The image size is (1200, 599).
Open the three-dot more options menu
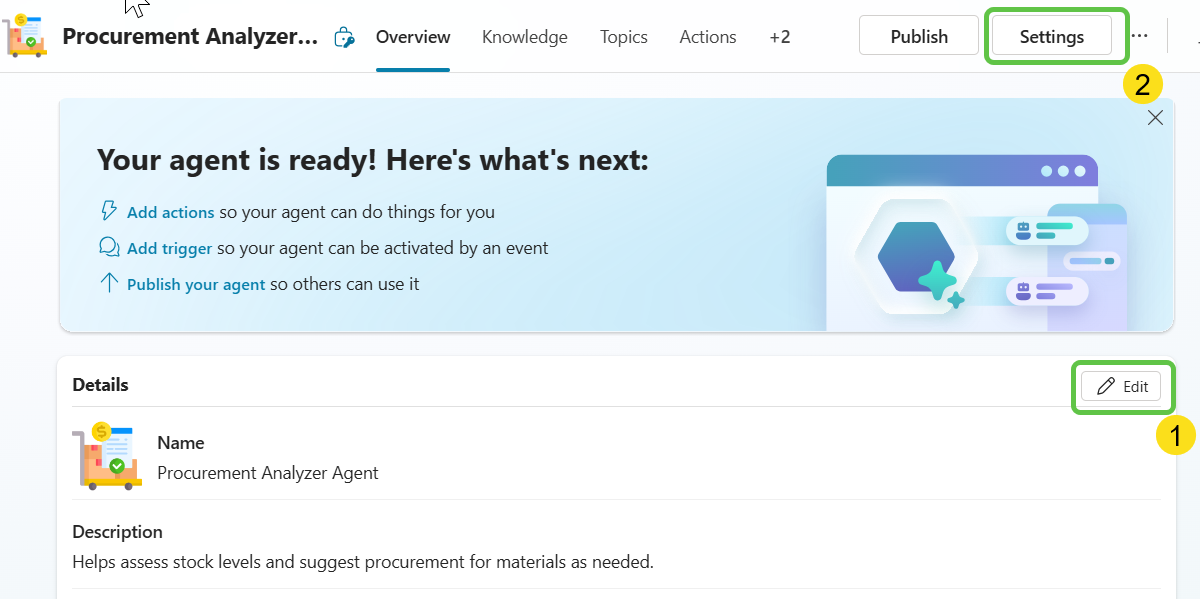[x=1139, y=36]
